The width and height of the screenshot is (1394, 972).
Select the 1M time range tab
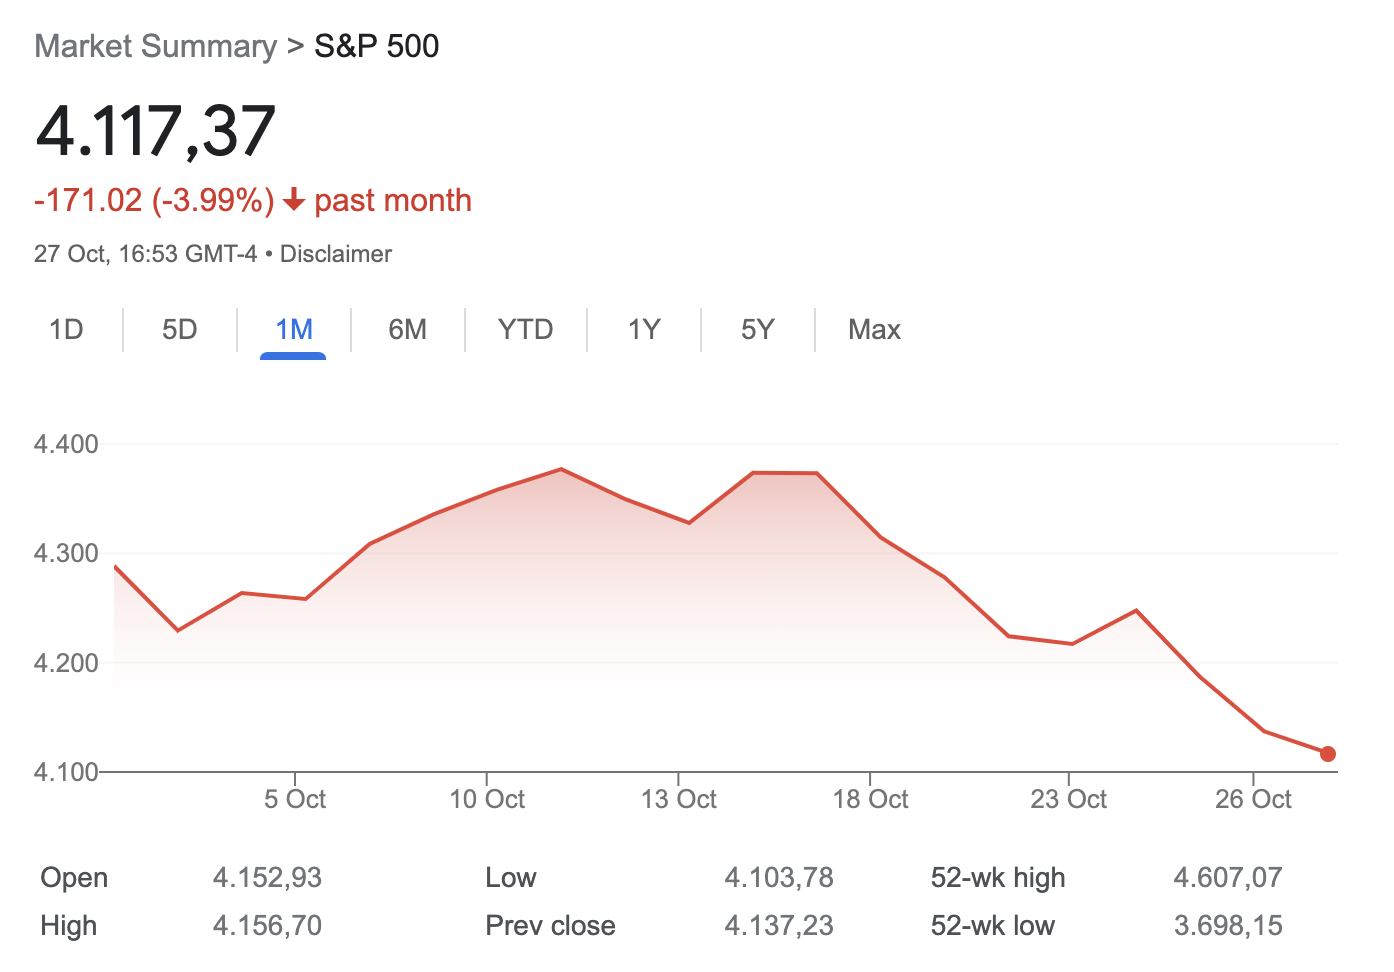[x=294, y=330]
